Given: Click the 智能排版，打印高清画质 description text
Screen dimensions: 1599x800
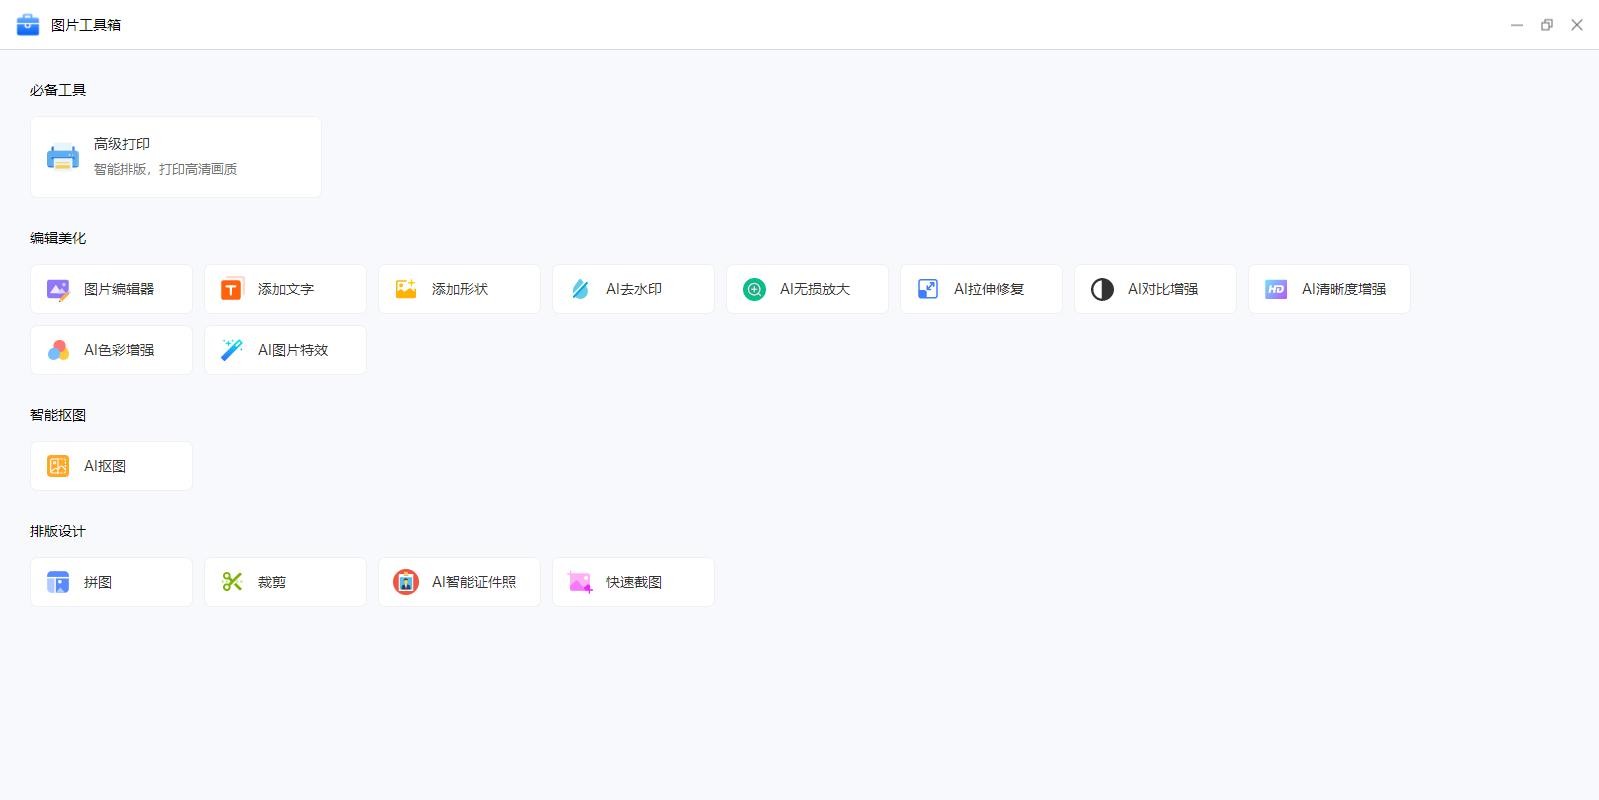Looking at the screenshot, I should [165, 170].
